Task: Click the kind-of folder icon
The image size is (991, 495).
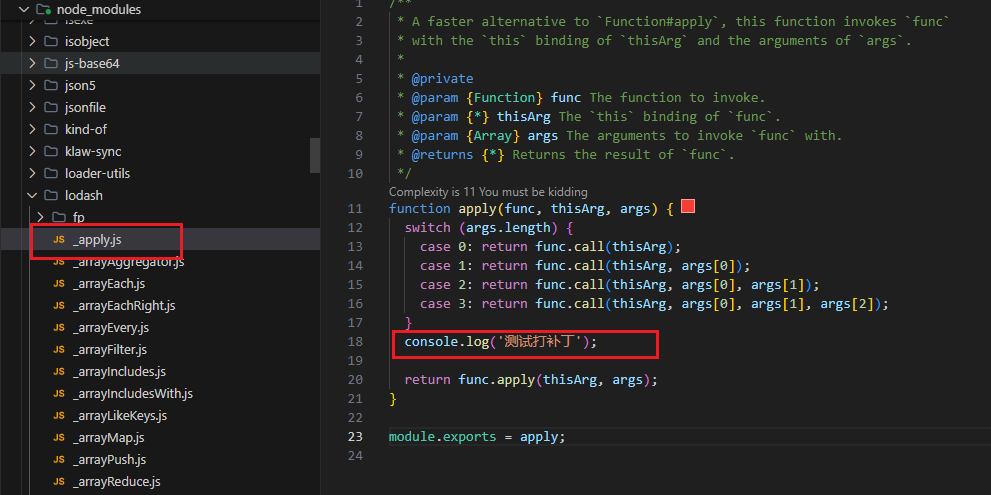Action: pos(51,129)
